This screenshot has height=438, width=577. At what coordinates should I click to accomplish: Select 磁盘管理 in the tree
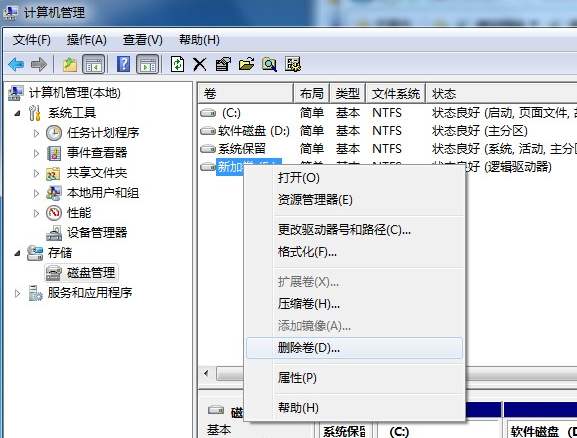[91, 273]
